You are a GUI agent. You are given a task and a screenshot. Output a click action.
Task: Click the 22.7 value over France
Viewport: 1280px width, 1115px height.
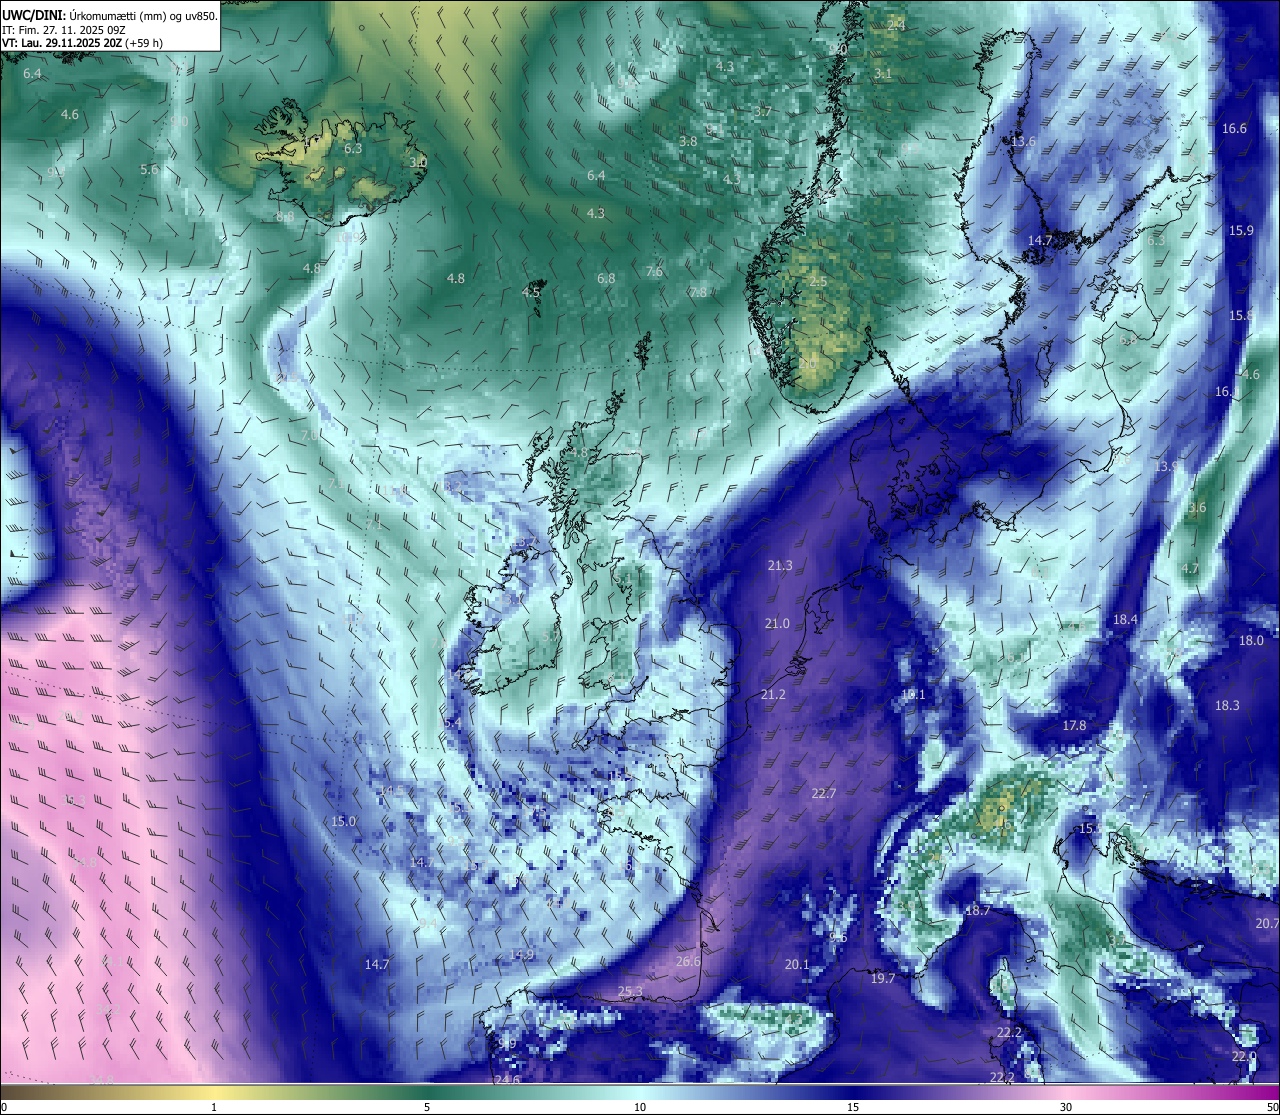point(823,794)
